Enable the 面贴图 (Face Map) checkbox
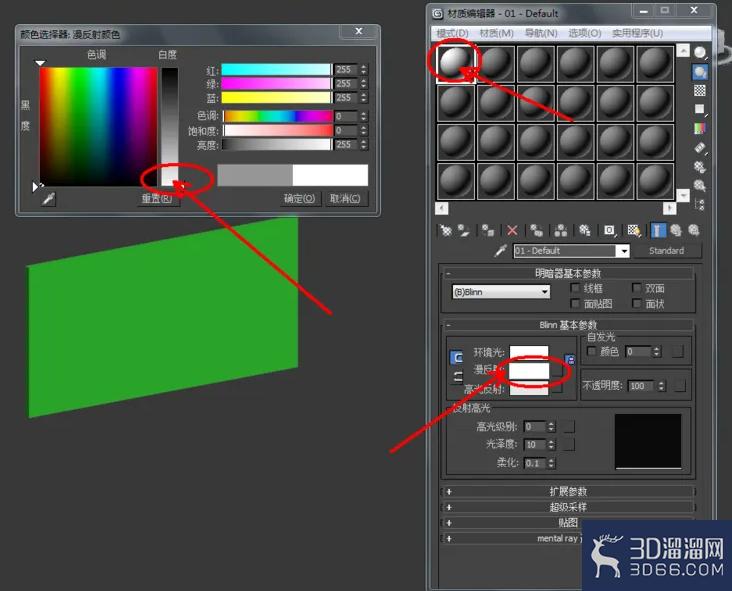The width and height of the screenshot is (732, 591). coord(575,303)
